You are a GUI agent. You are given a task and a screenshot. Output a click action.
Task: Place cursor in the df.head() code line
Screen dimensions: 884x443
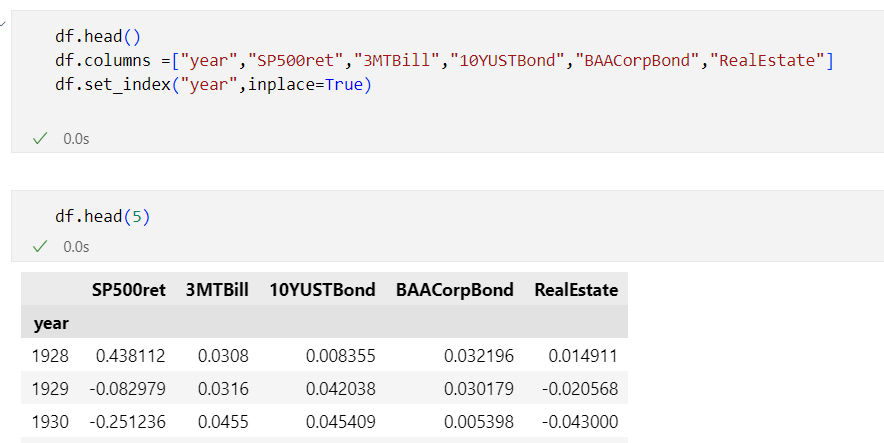[98, 37]
